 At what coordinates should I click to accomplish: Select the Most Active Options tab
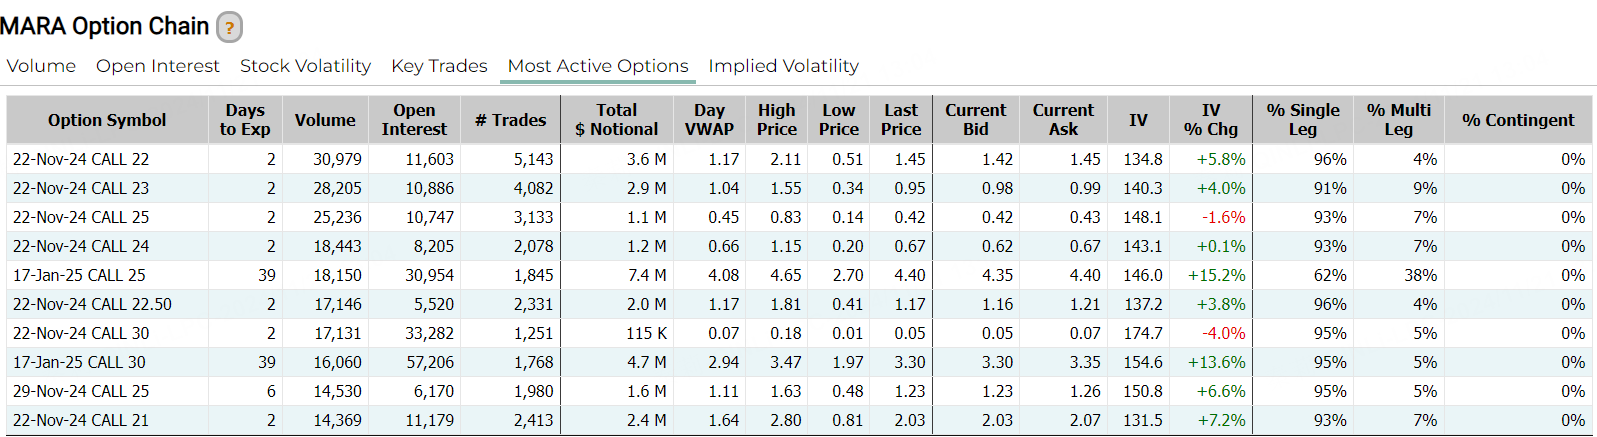coord(598,66)
